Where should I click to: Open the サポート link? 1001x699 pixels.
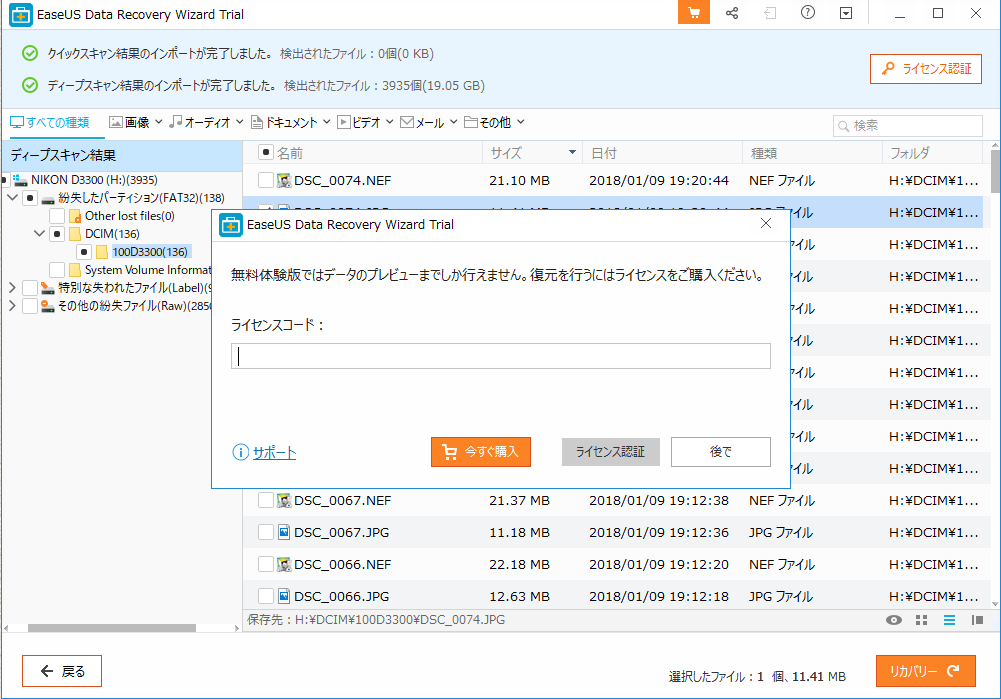[x=275, y=453]
